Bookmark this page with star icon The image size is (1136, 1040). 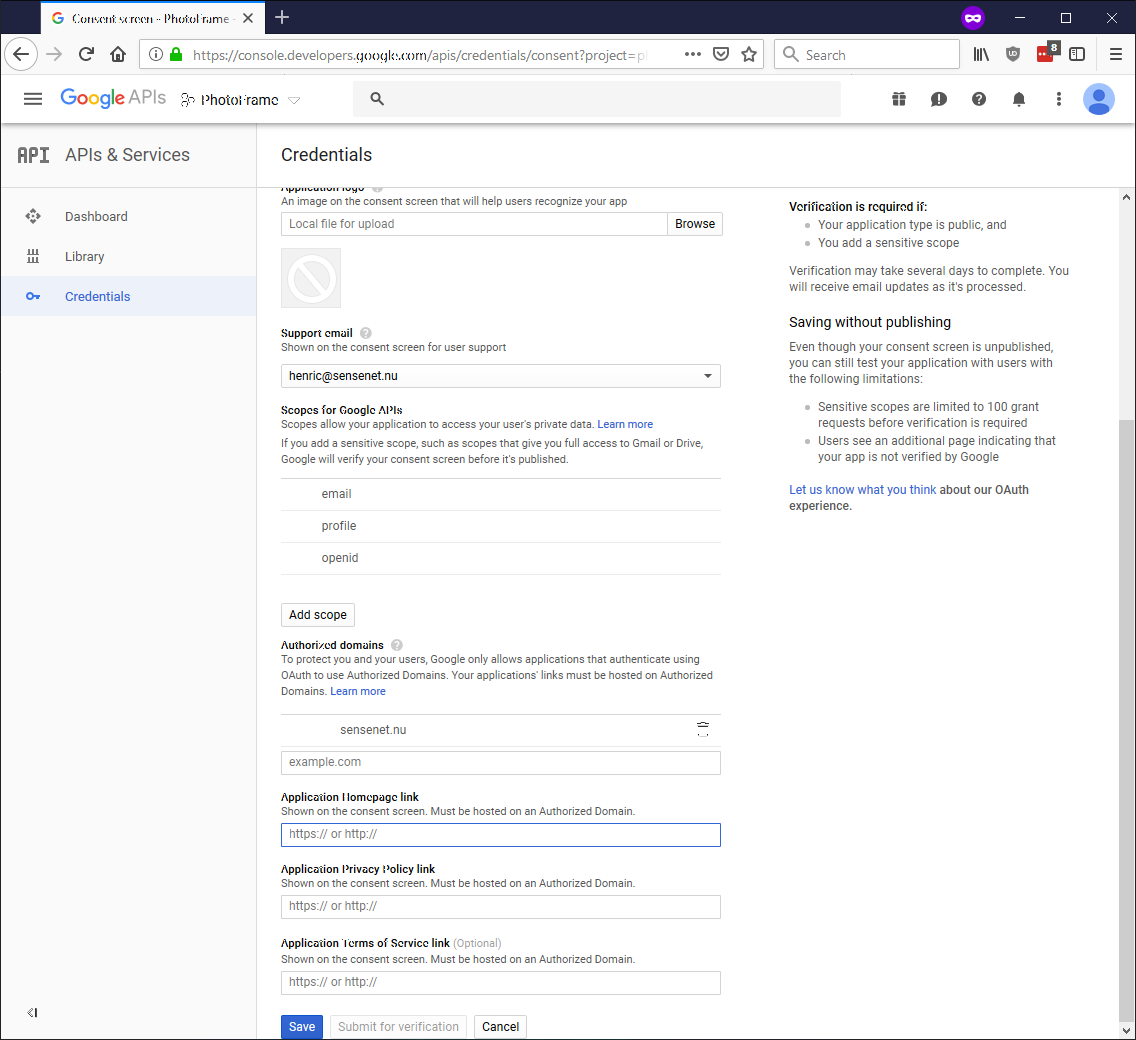click(749, 54)
